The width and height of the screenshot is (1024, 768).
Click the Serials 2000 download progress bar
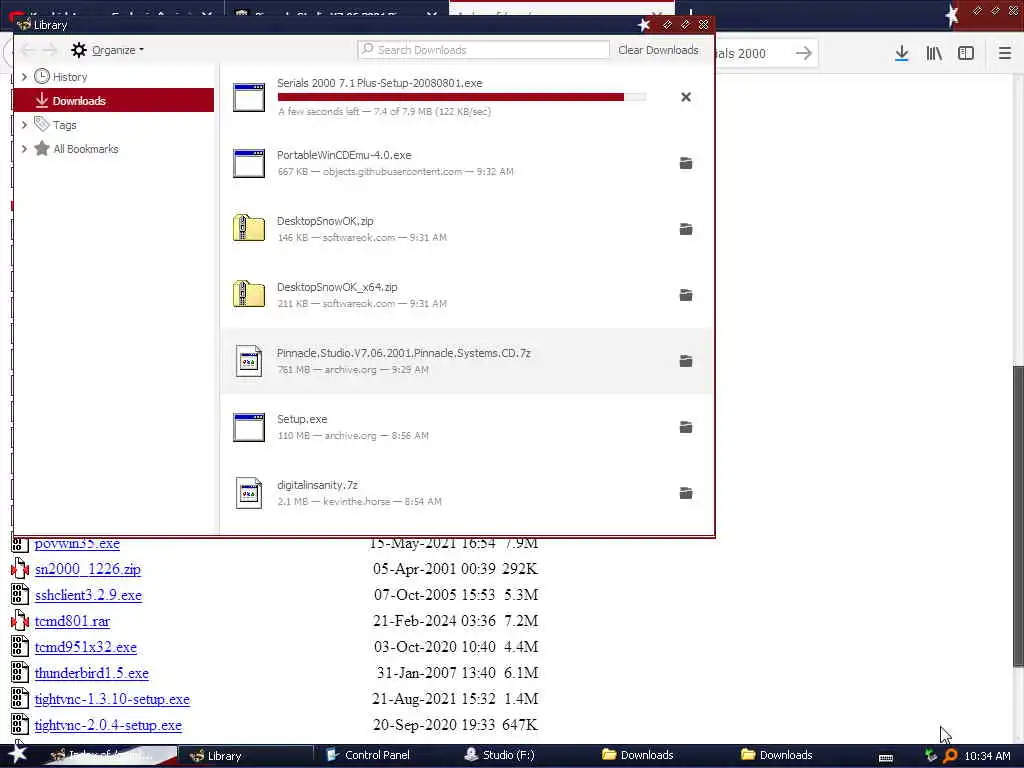462,97
